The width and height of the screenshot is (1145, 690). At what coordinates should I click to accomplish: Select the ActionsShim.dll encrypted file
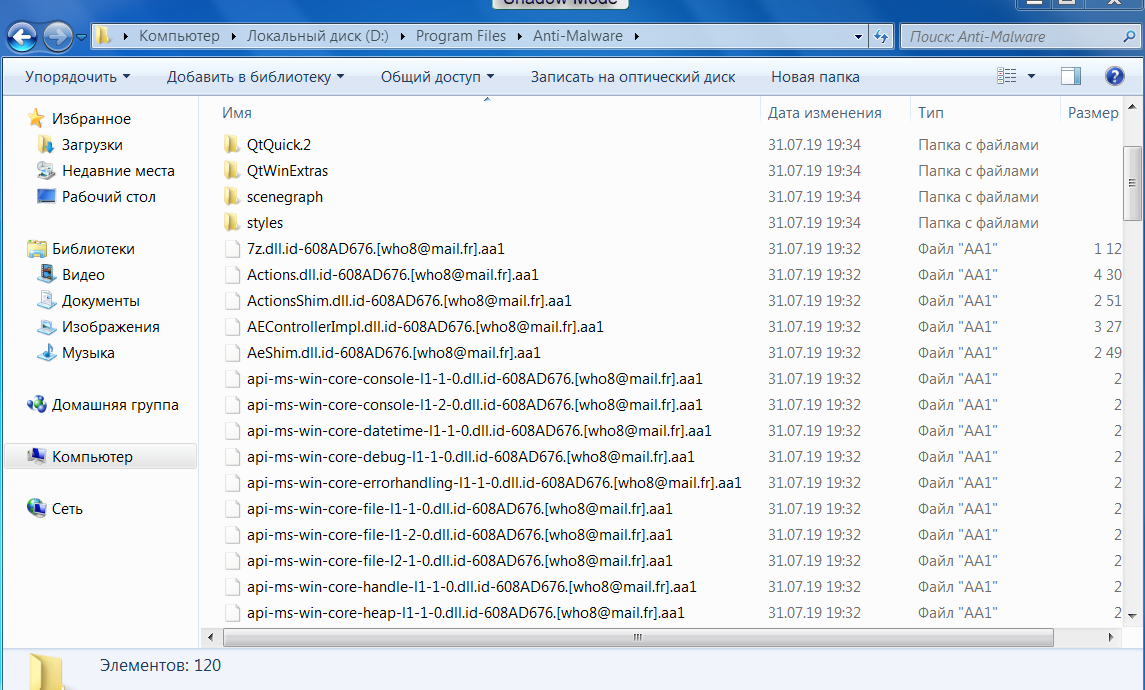(409, 301)
